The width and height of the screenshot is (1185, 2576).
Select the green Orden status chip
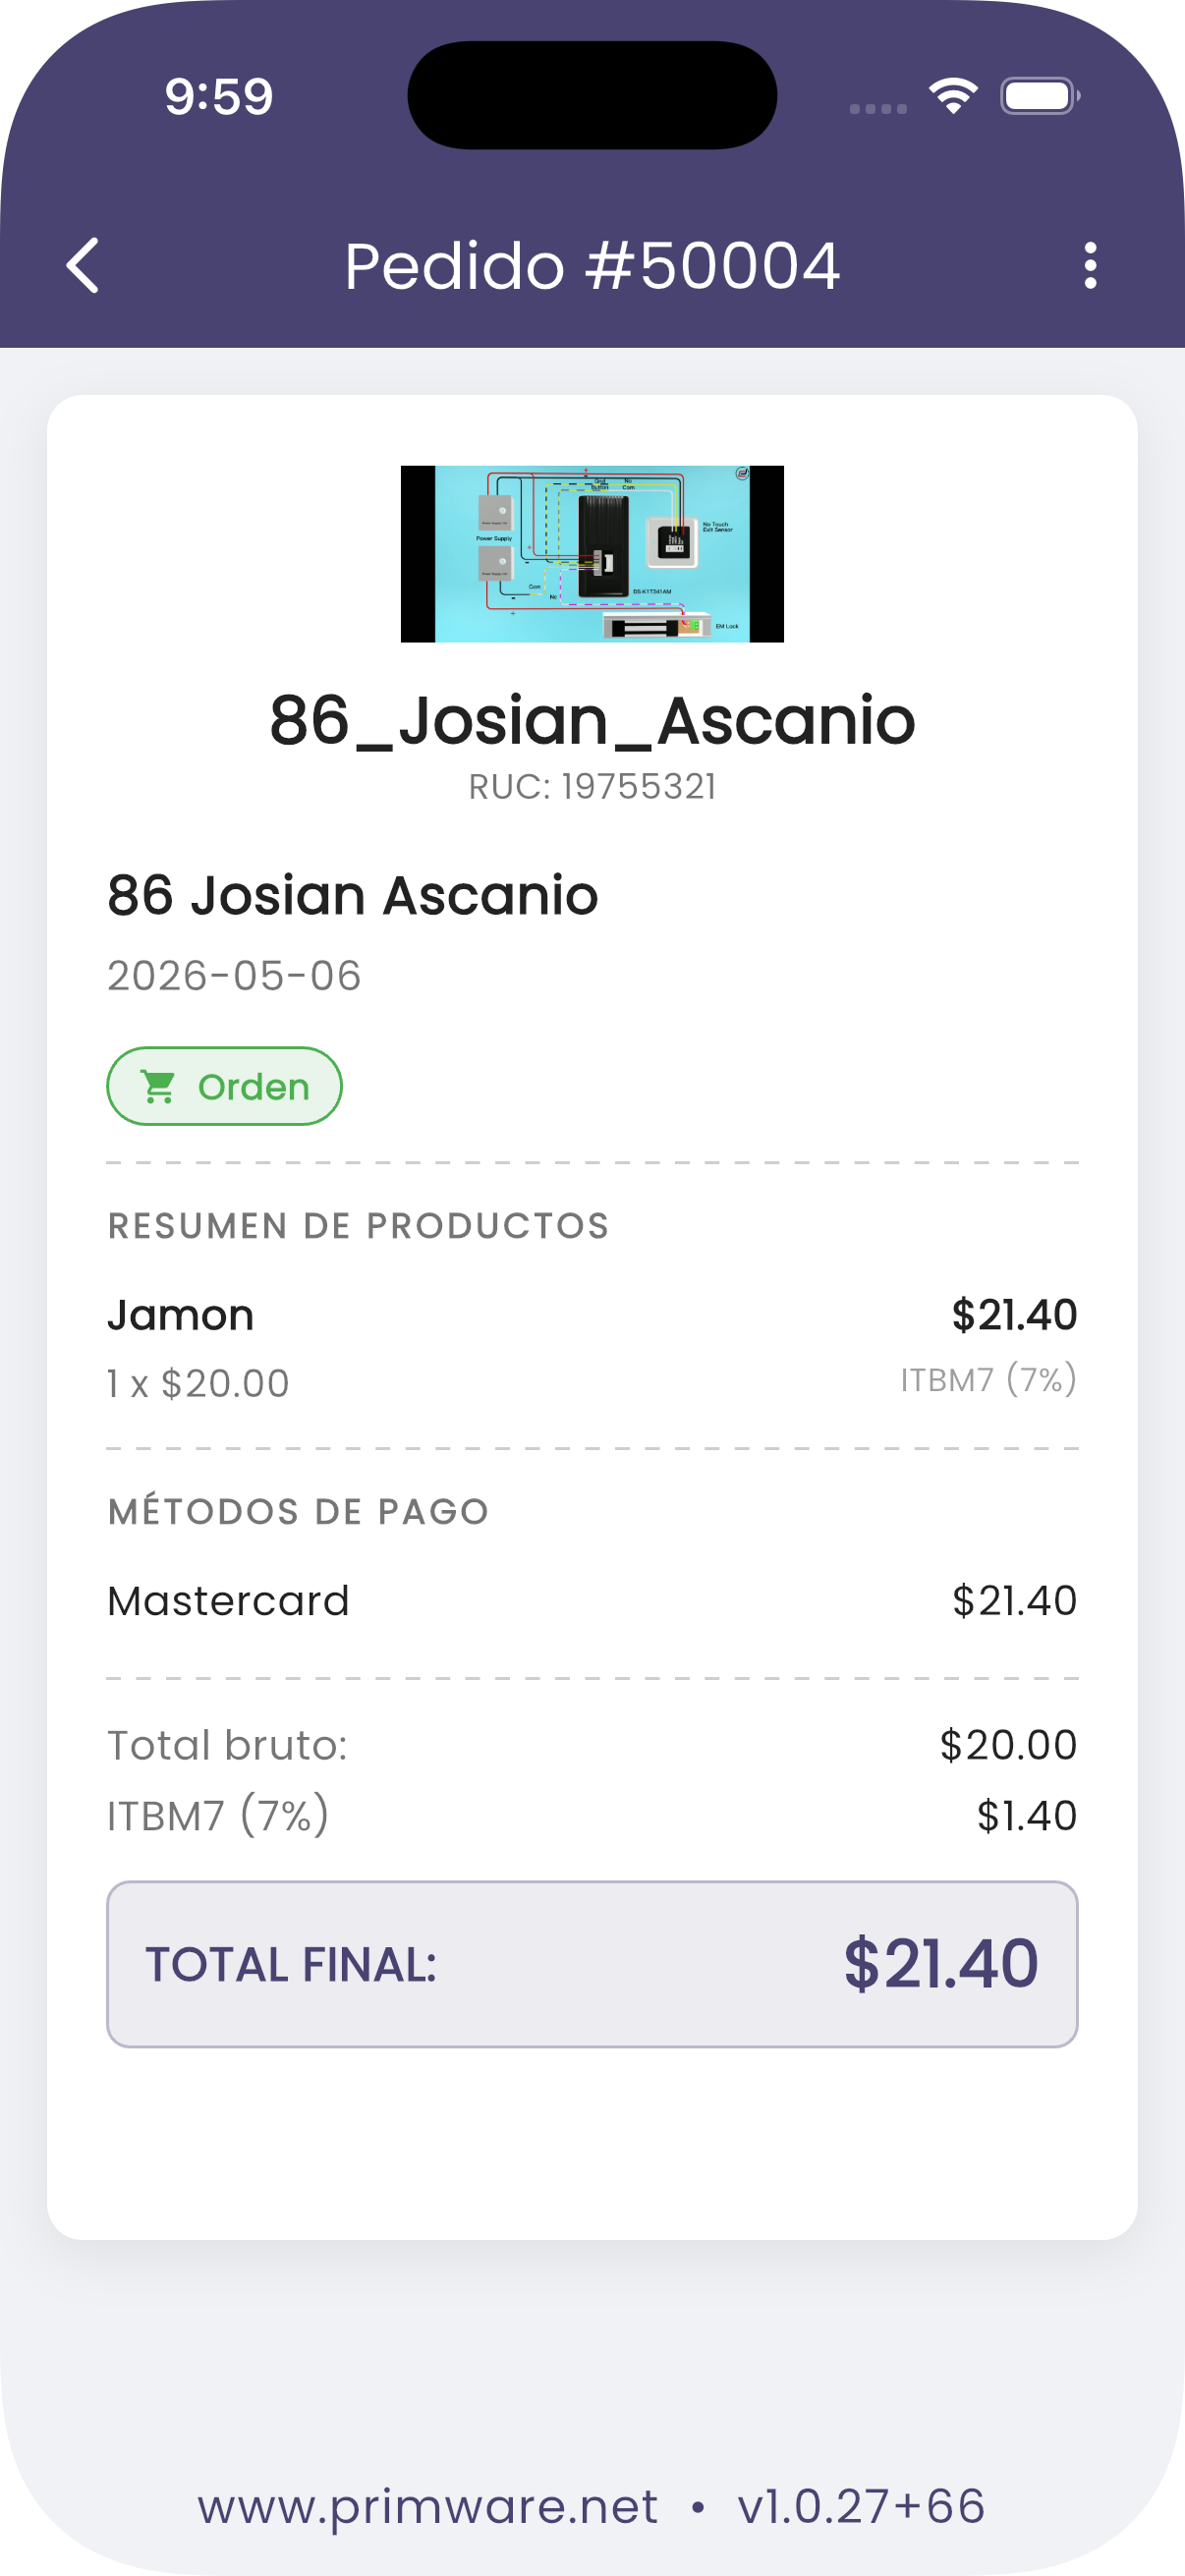click(x=224, y=1086)
